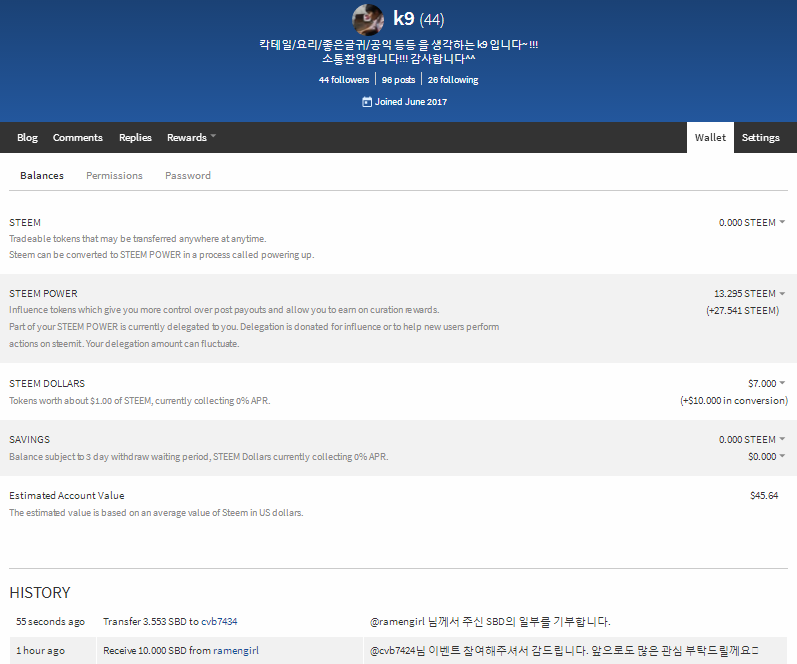797x664 pixels.
Task: Open the 44 followers list
Action: (344, 80)
